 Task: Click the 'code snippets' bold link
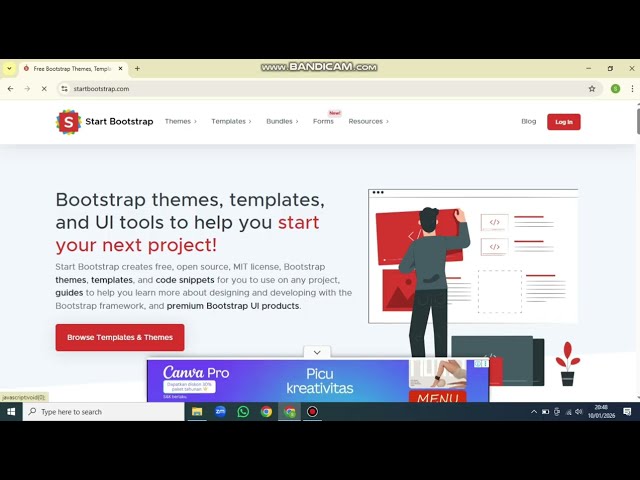point(185,280)
